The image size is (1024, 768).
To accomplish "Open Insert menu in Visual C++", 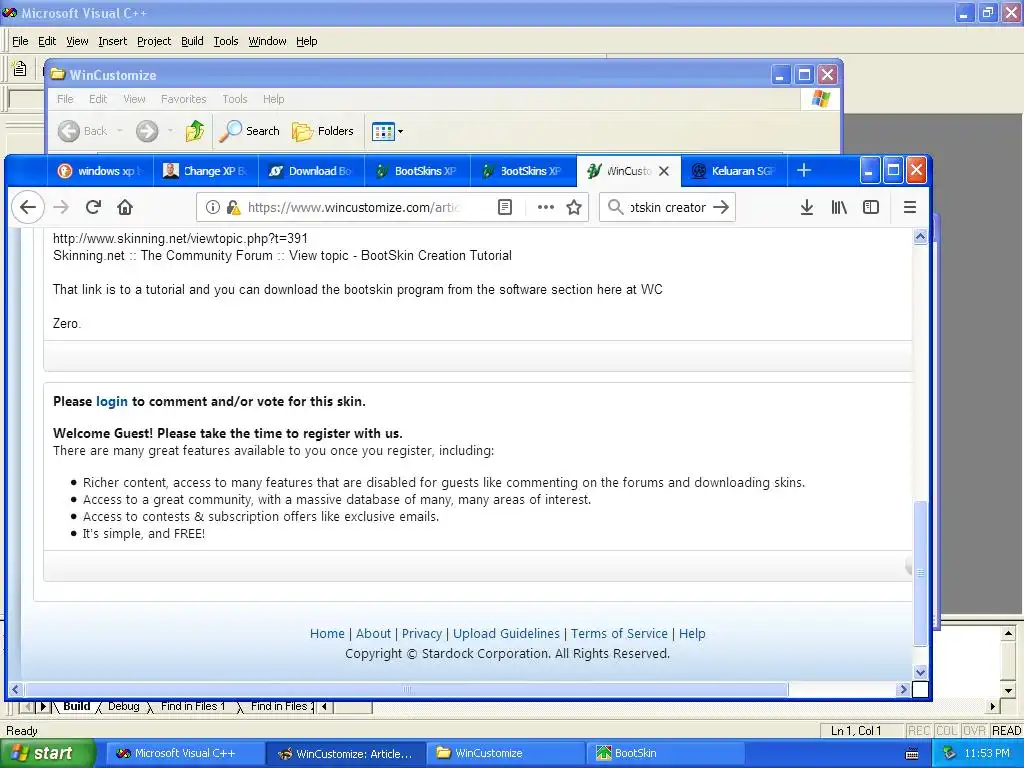I will tap(112, 41).
